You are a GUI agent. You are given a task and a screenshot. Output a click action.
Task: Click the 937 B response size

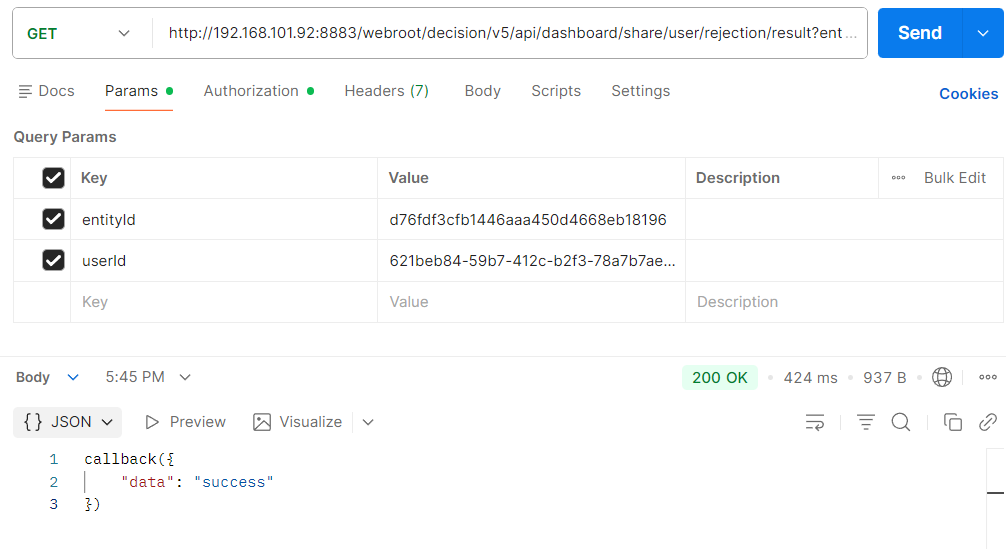click(884, 378)
